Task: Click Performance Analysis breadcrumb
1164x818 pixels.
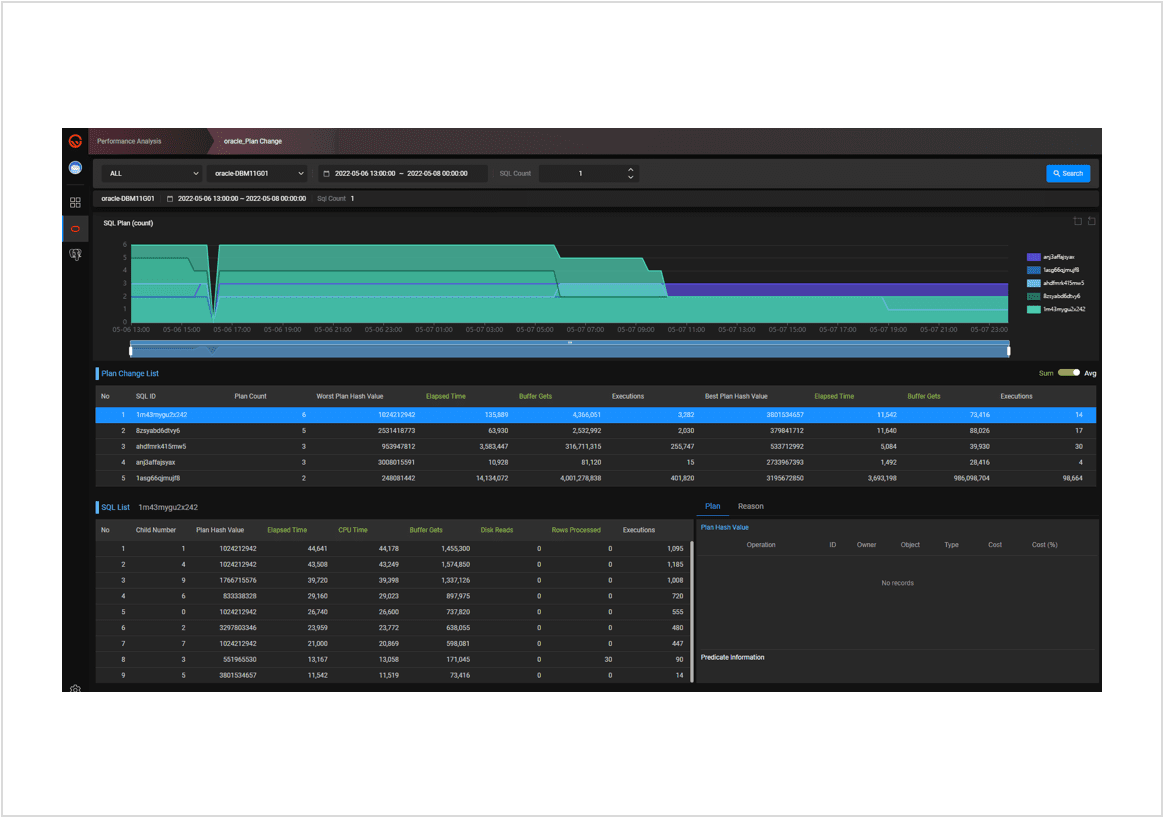Action: (x=129, y=141)
